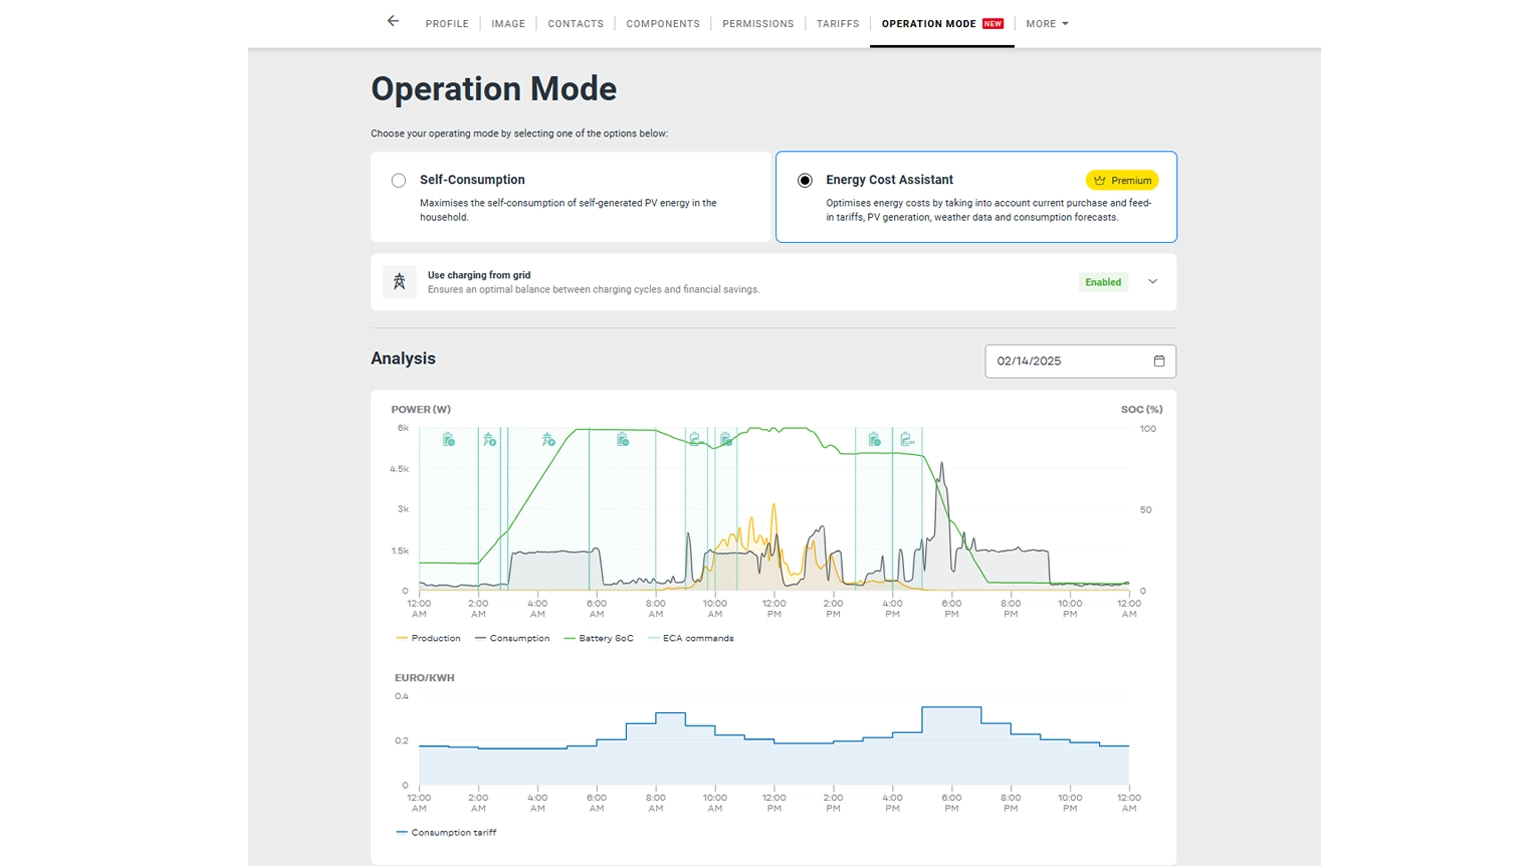Toggle the Production series in the chart legend
This screenshot has width=1540, height=866.
pyautogui.click(x=429, y=638)
